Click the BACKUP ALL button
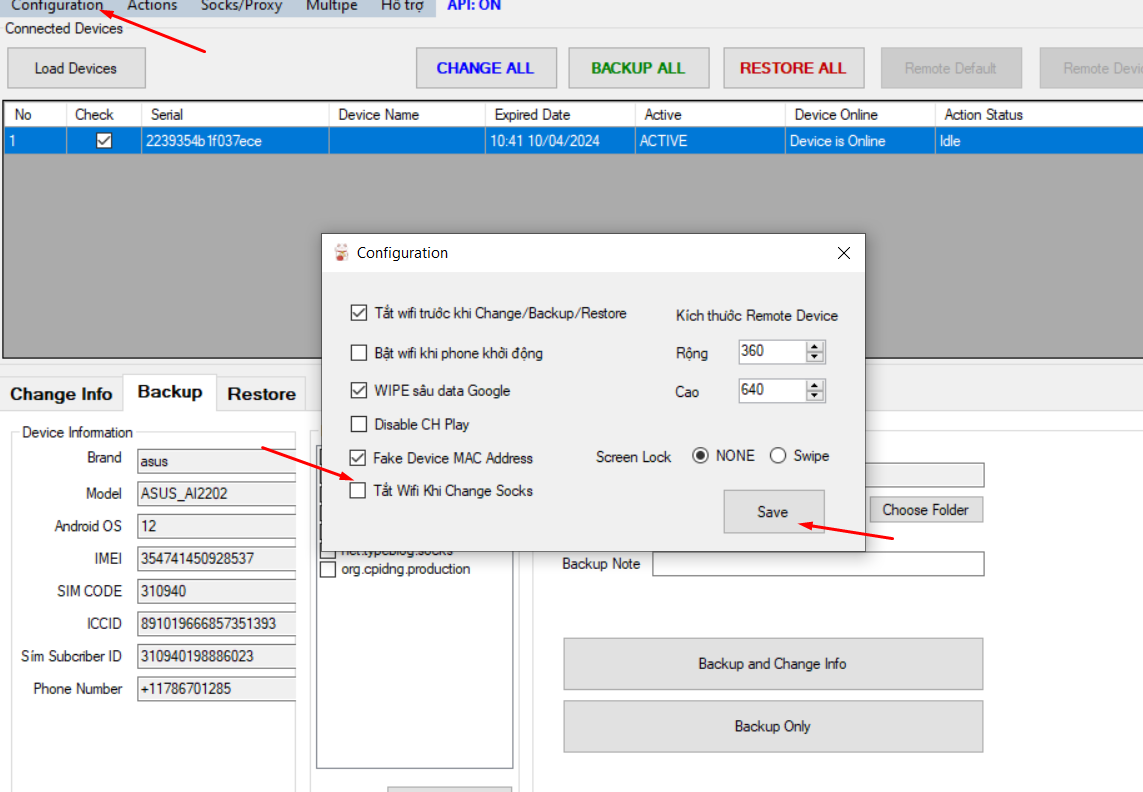Viewport: 1143px width, 792px height. 638,68
